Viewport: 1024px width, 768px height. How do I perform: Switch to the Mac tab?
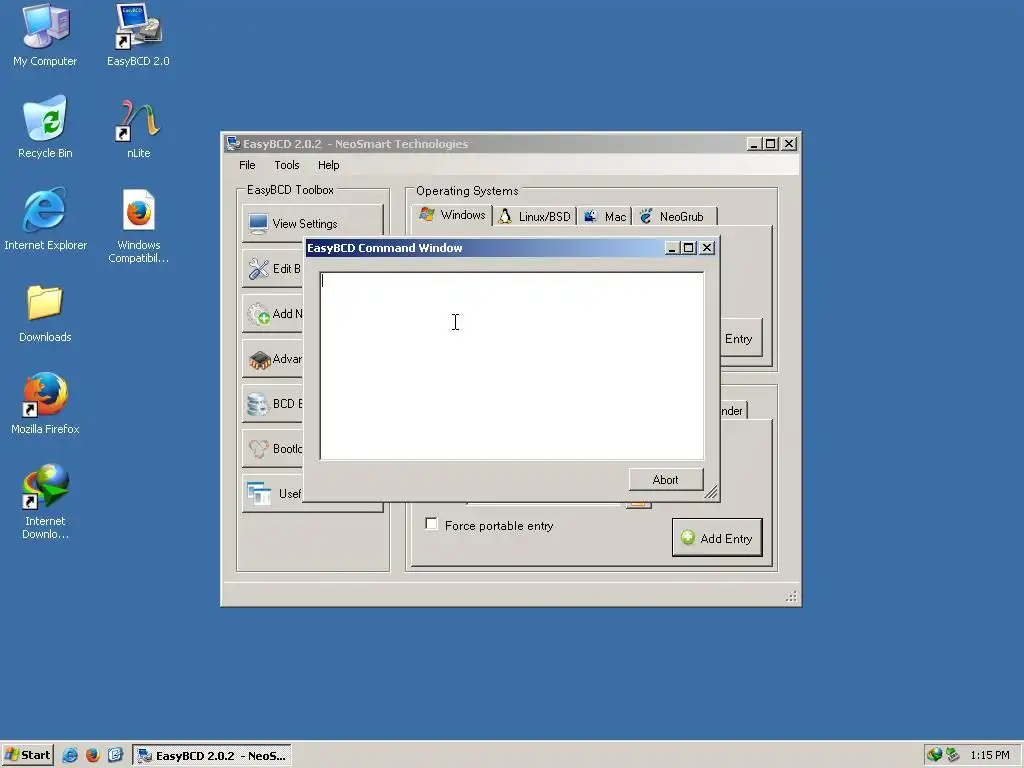point(605,217)
